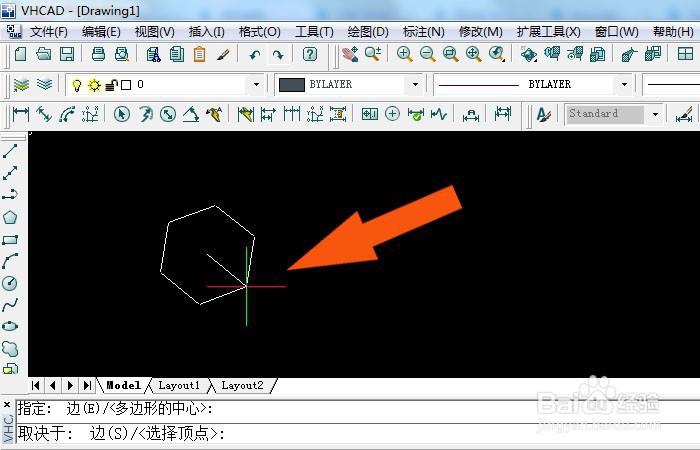Select the Ellipse tool

pos(10,326)
